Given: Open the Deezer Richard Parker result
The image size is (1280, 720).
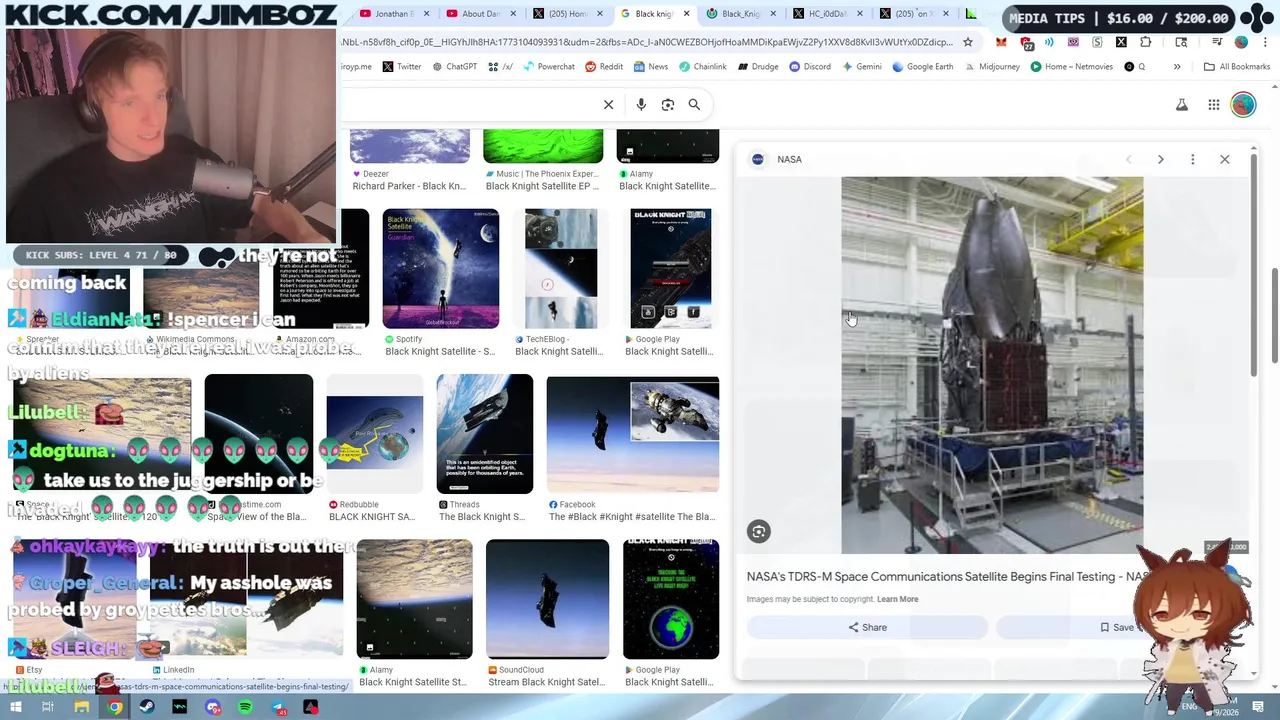Looking at the screenshot, I should click(x=409, y=180).
